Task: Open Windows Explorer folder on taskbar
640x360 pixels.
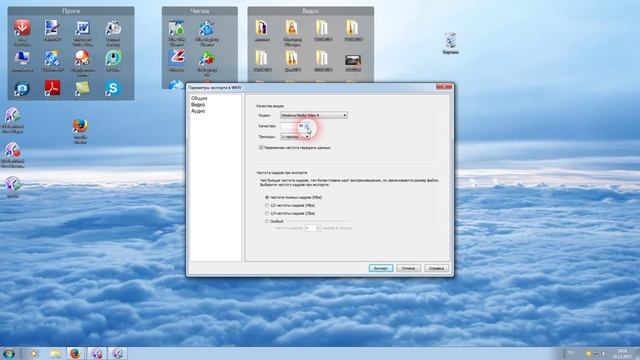Action: pyautogui.click(x=56, y=353)
